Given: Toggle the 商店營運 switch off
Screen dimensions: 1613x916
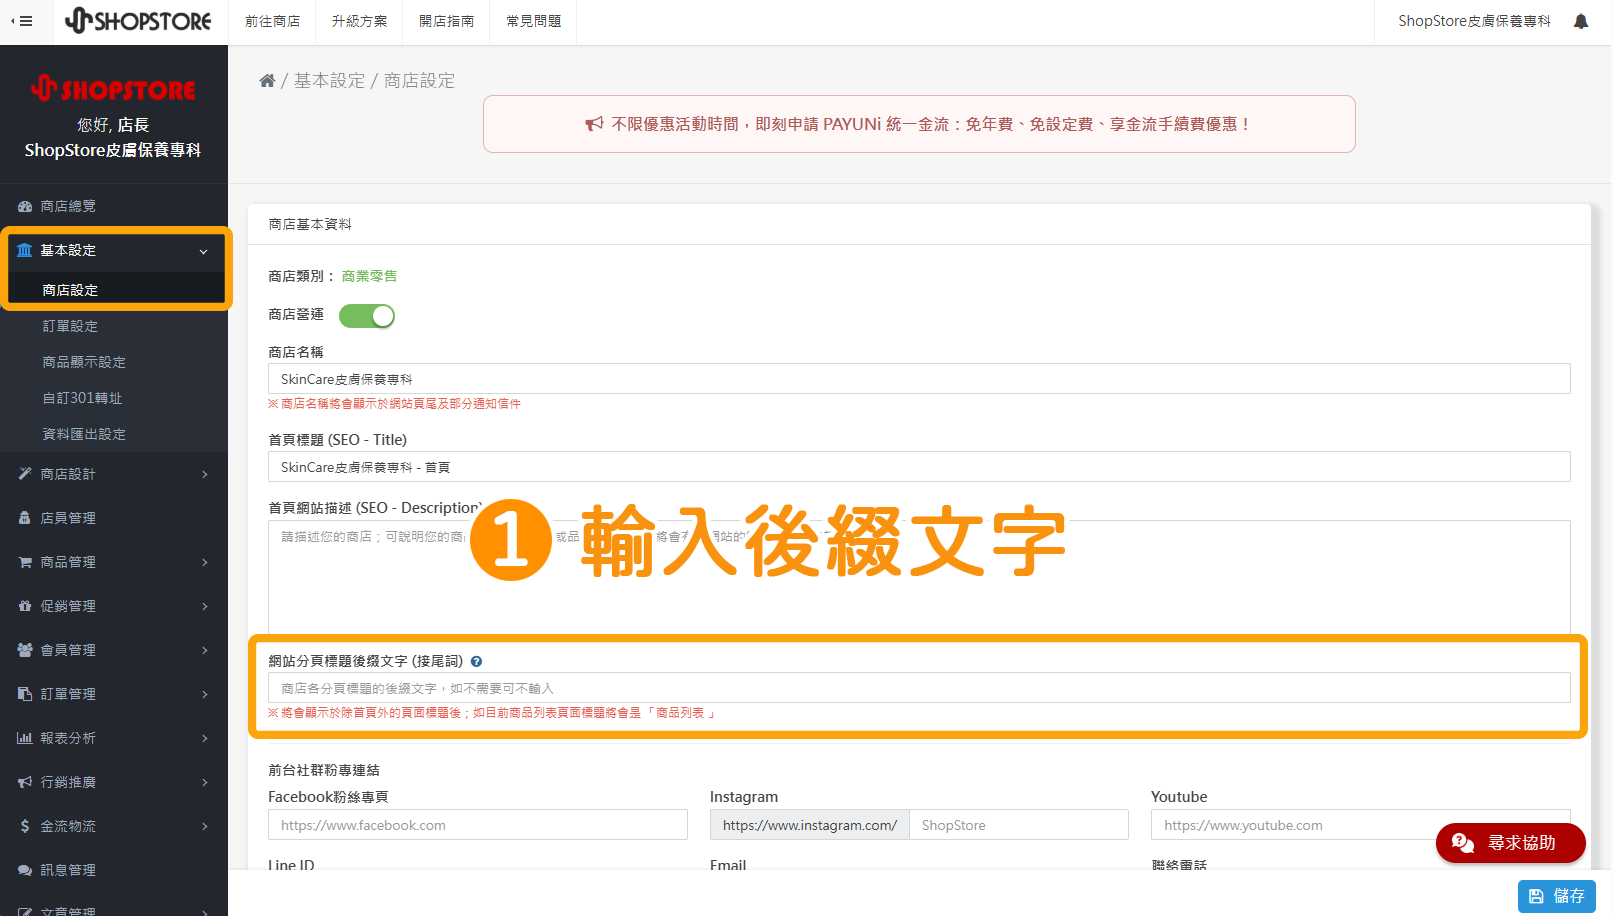Looking at the screenshot, I should [x=366, y=315].
